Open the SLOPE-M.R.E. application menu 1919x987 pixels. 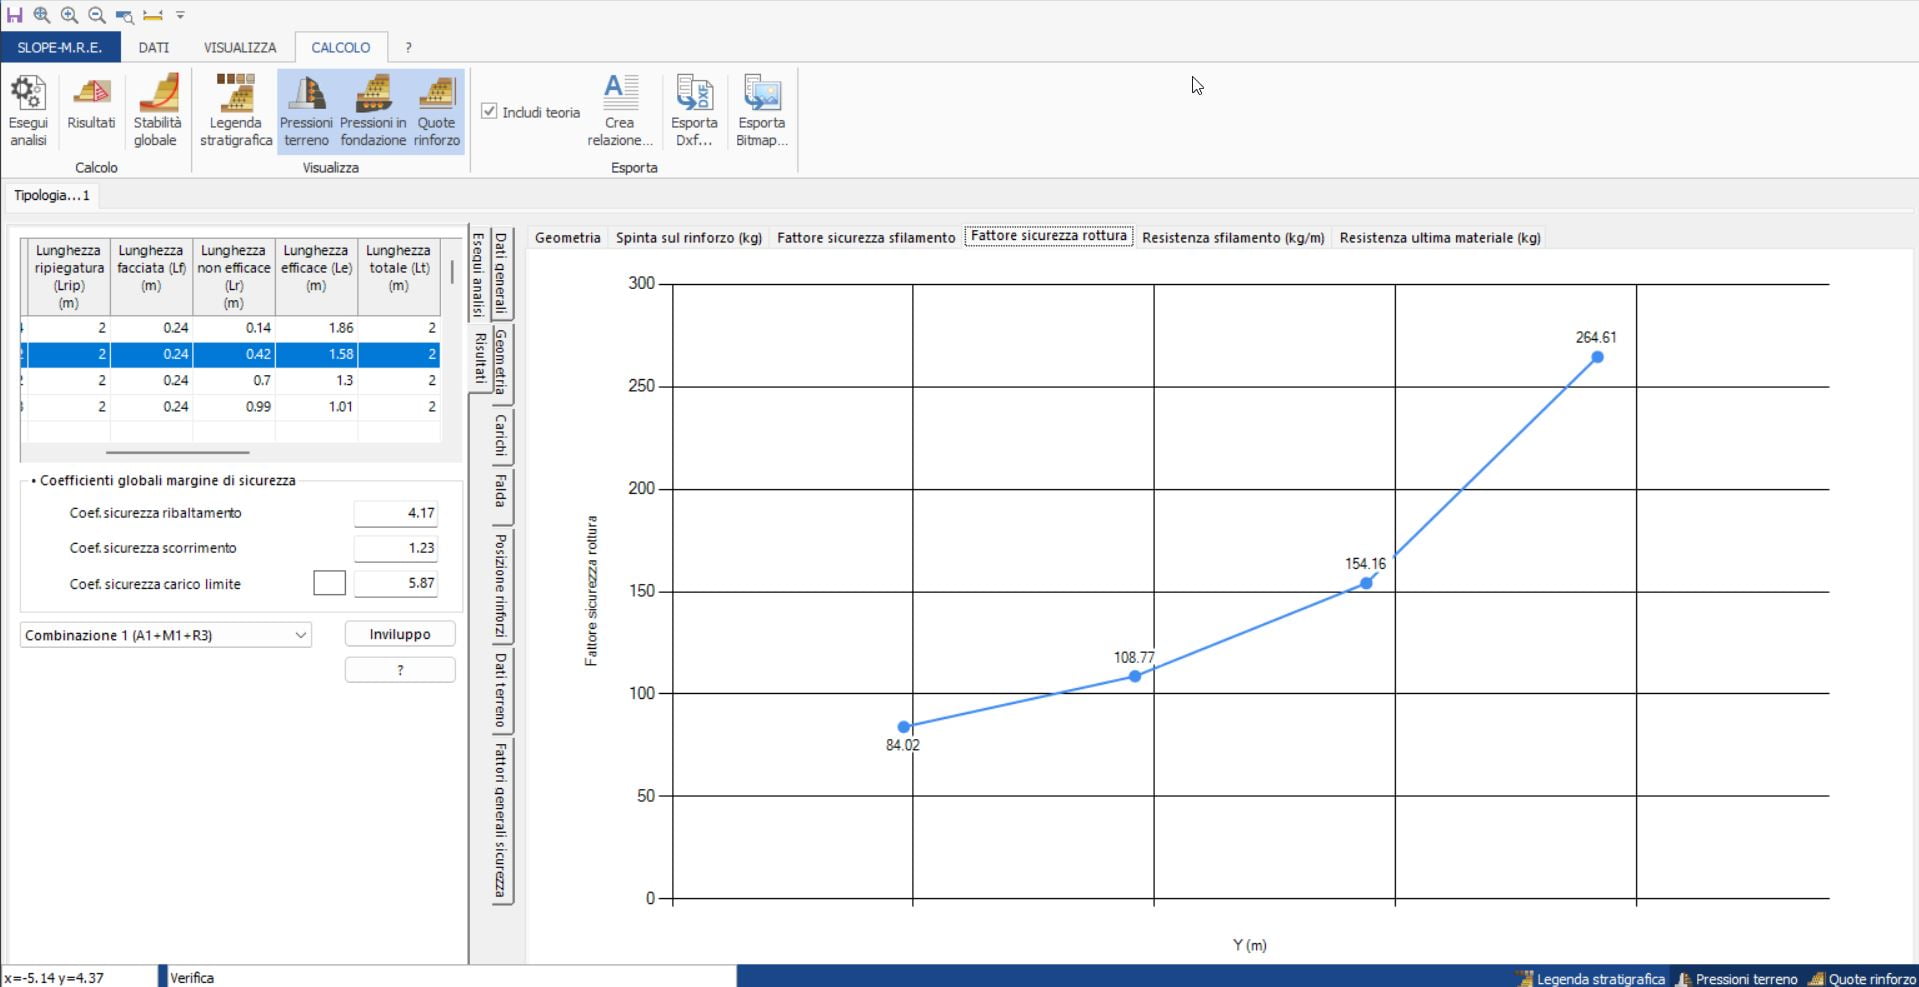pyautogui.click(x=60, y=47)
